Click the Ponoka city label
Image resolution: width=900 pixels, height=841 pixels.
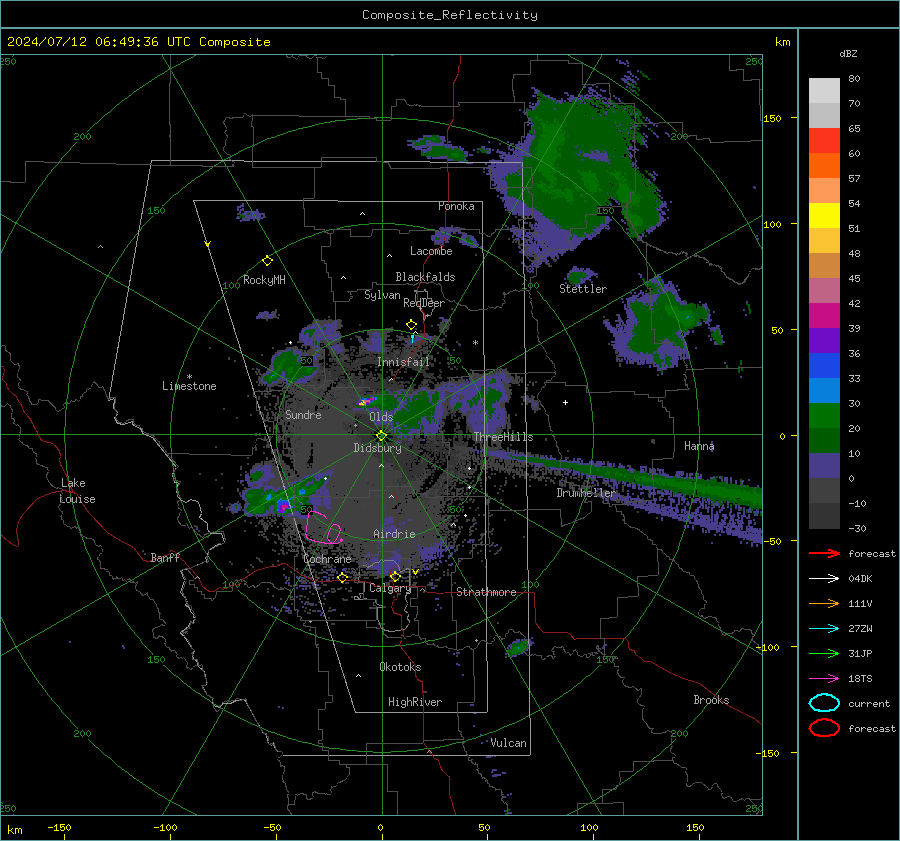456,206
